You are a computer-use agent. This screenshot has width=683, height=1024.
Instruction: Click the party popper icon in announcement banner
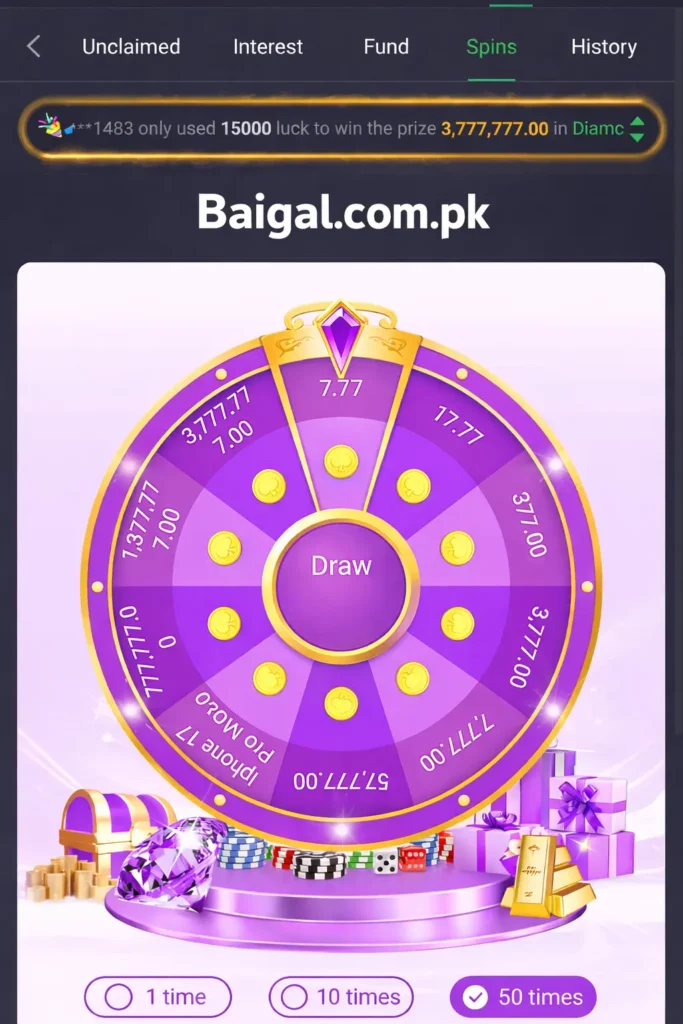pos(50,125)
